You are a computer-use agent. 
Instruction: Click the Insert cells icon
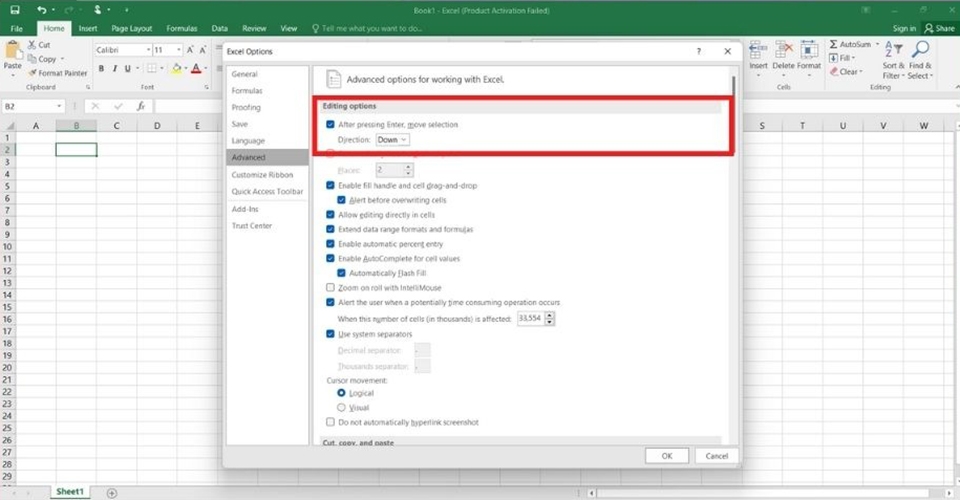(x=758, y=50)
